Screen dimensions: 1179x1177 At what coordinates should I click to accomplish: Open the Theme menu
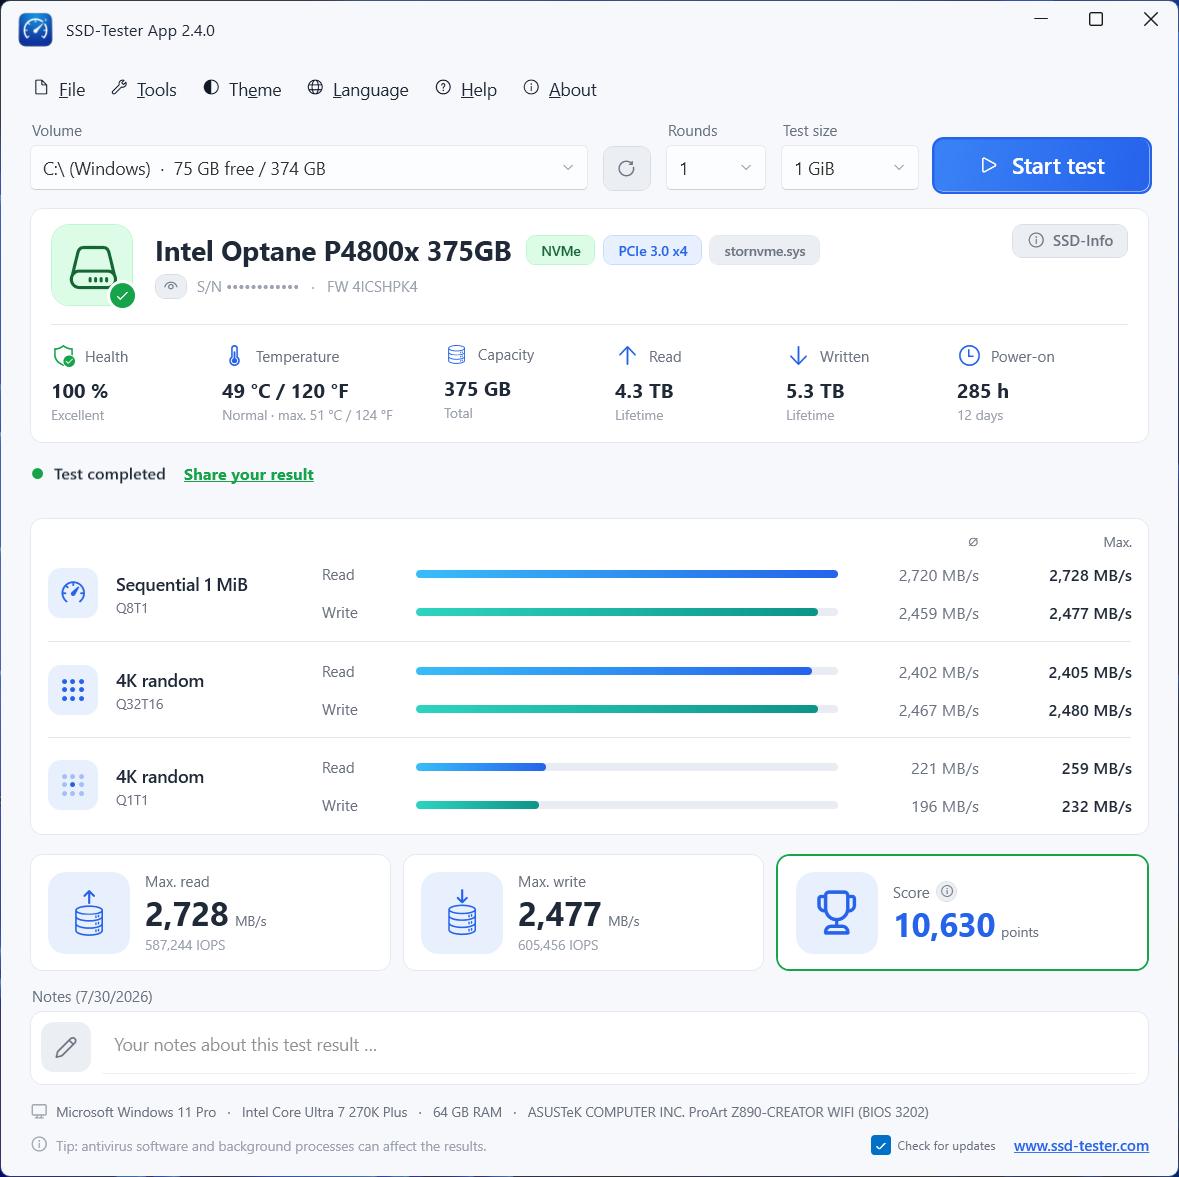click(x=243, y=89)
